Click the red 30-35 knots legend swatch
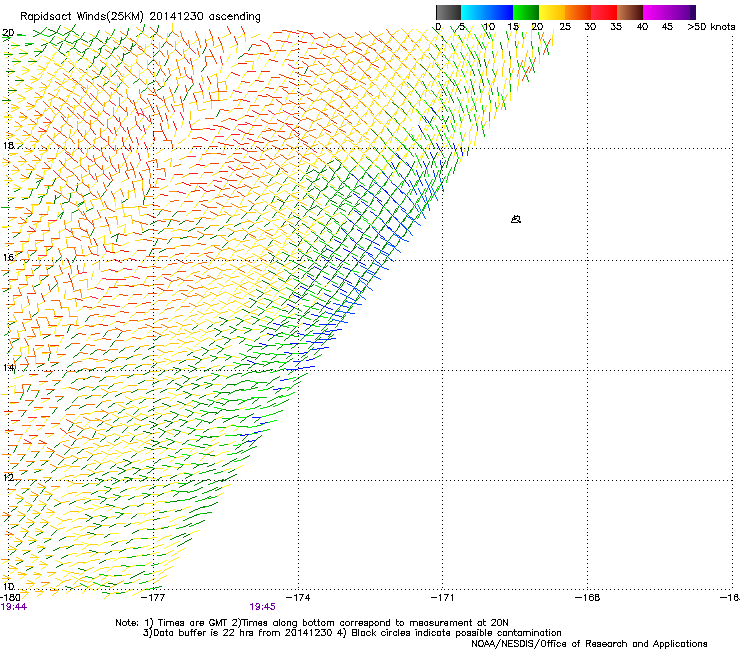This screenshot has width=740, height=650. (x=604, y=12)
